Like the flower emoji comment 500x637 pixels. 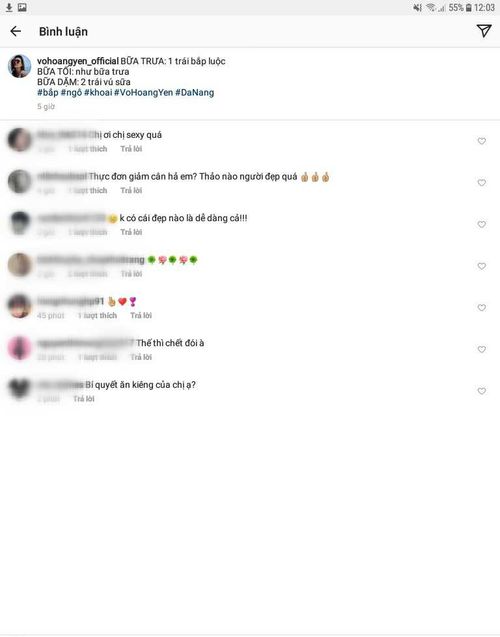(x=482, y=266)
